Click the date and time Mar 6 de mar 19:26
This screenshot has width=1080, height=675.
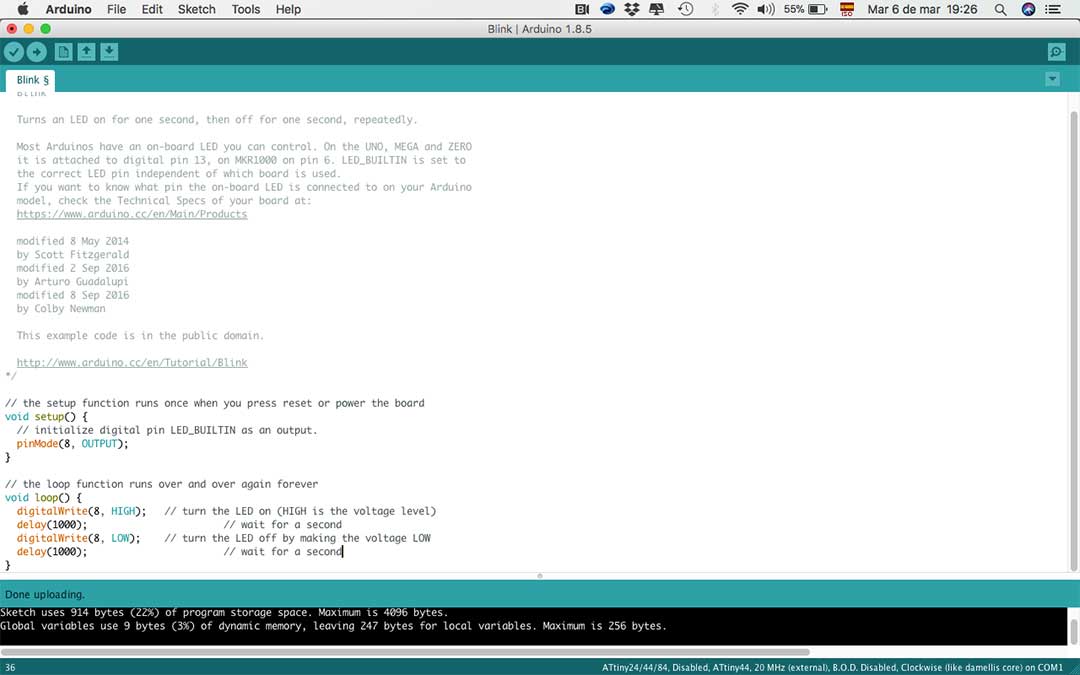tap(922, 9)
